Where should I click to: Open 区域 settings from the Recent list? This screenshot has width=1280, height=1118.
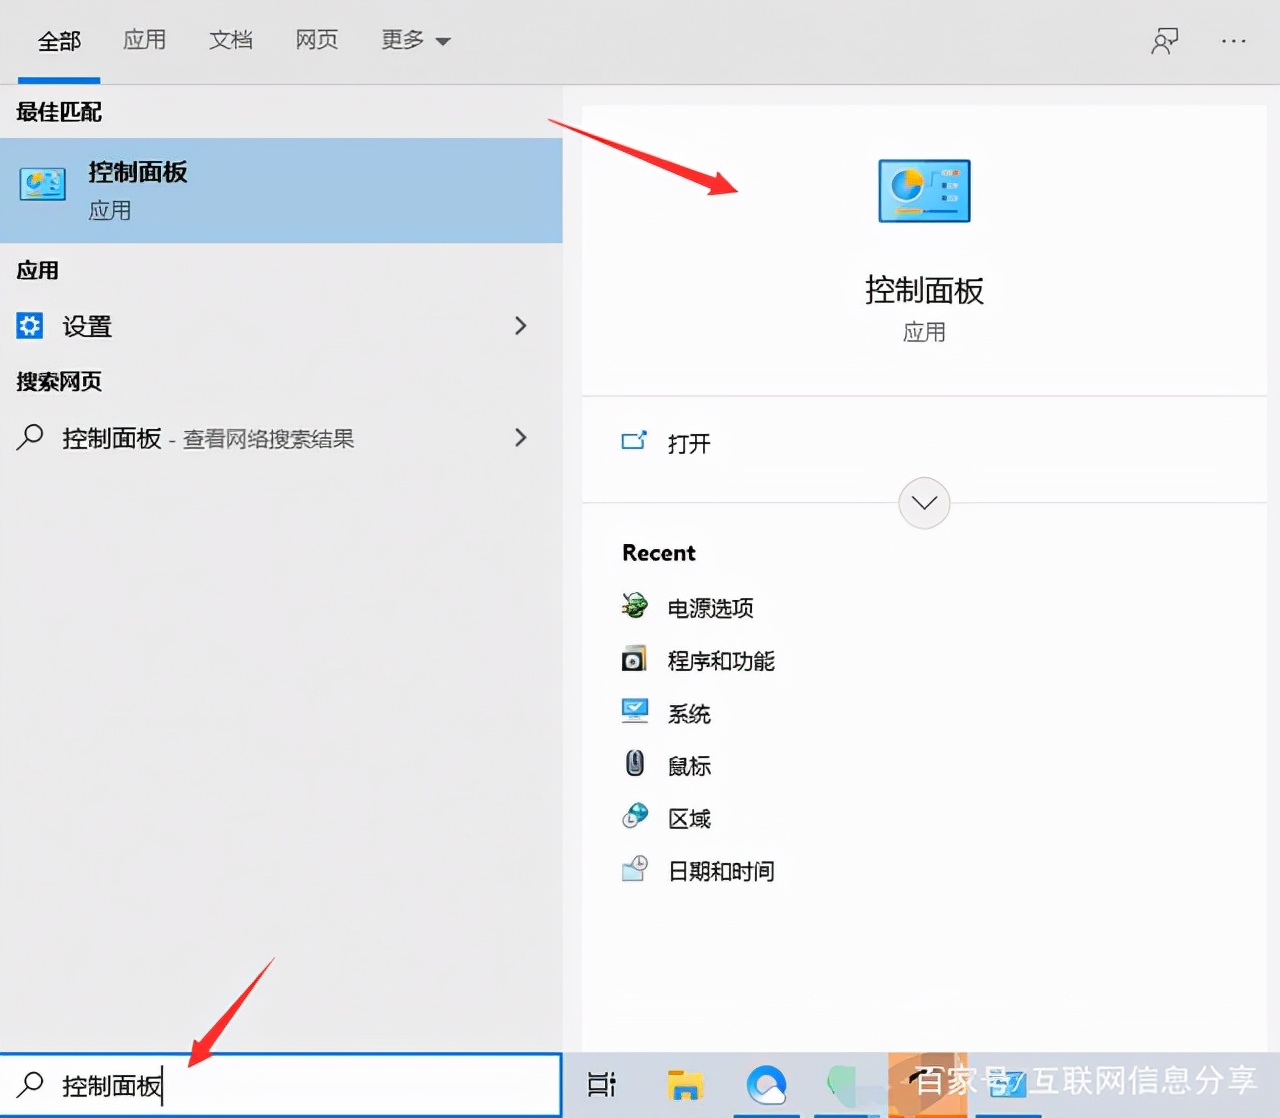point(688,817)
